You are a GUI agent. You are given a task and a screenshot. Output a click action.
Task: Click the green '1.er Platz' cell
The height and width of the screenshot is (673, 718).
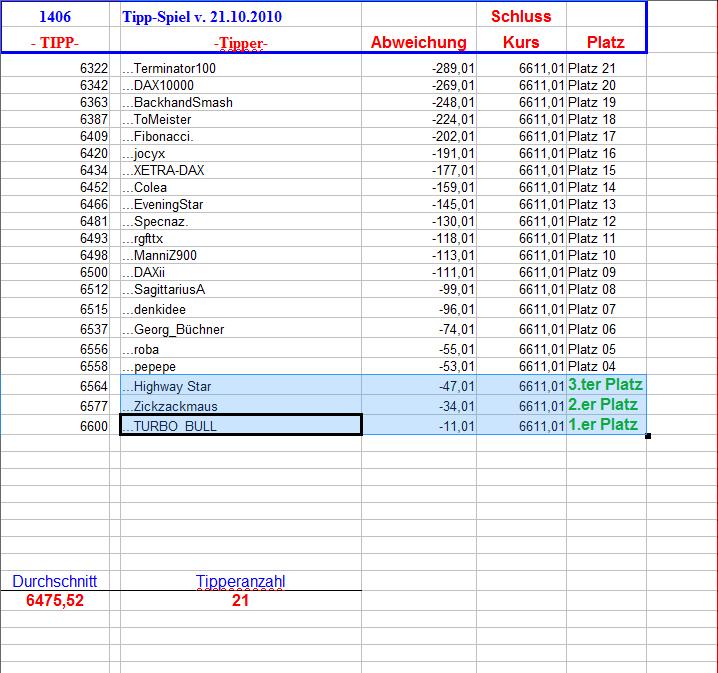[606, 424]
